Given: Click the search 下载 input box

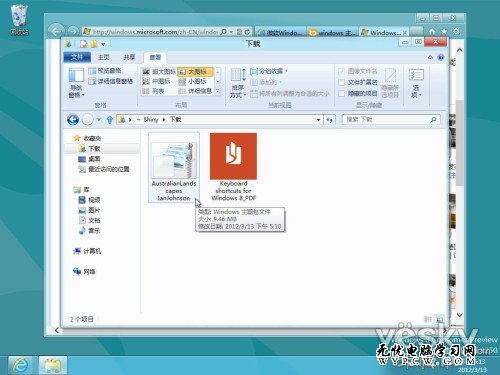Looking at the screenshot, I should click(x=391, y=119).
